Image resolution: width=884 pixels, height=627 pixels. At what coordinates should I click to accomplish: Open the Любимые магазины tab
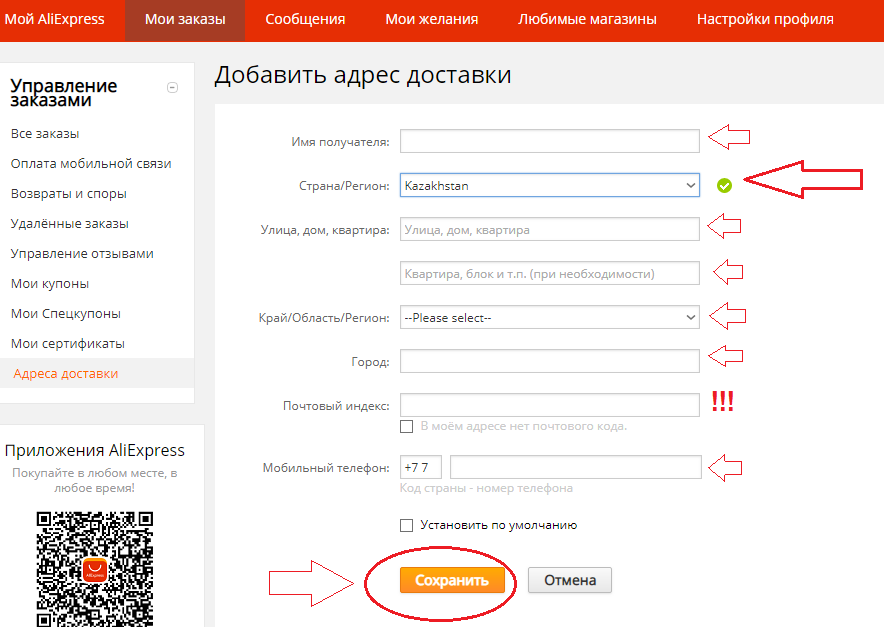[587, 19]
